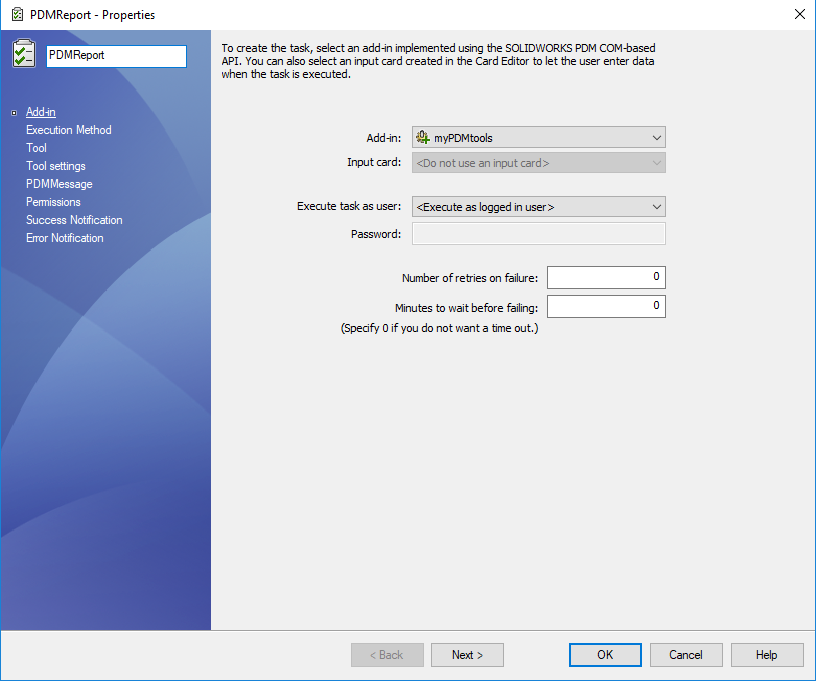
Task: Click the Cancel button
Action: click(686, 655)
